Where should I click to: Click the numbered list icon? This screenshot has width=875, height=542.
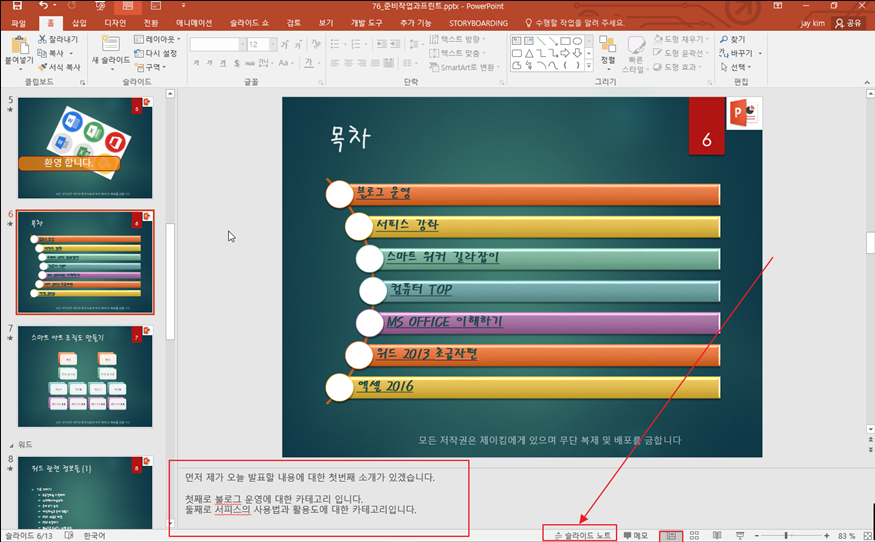(355, 44)
